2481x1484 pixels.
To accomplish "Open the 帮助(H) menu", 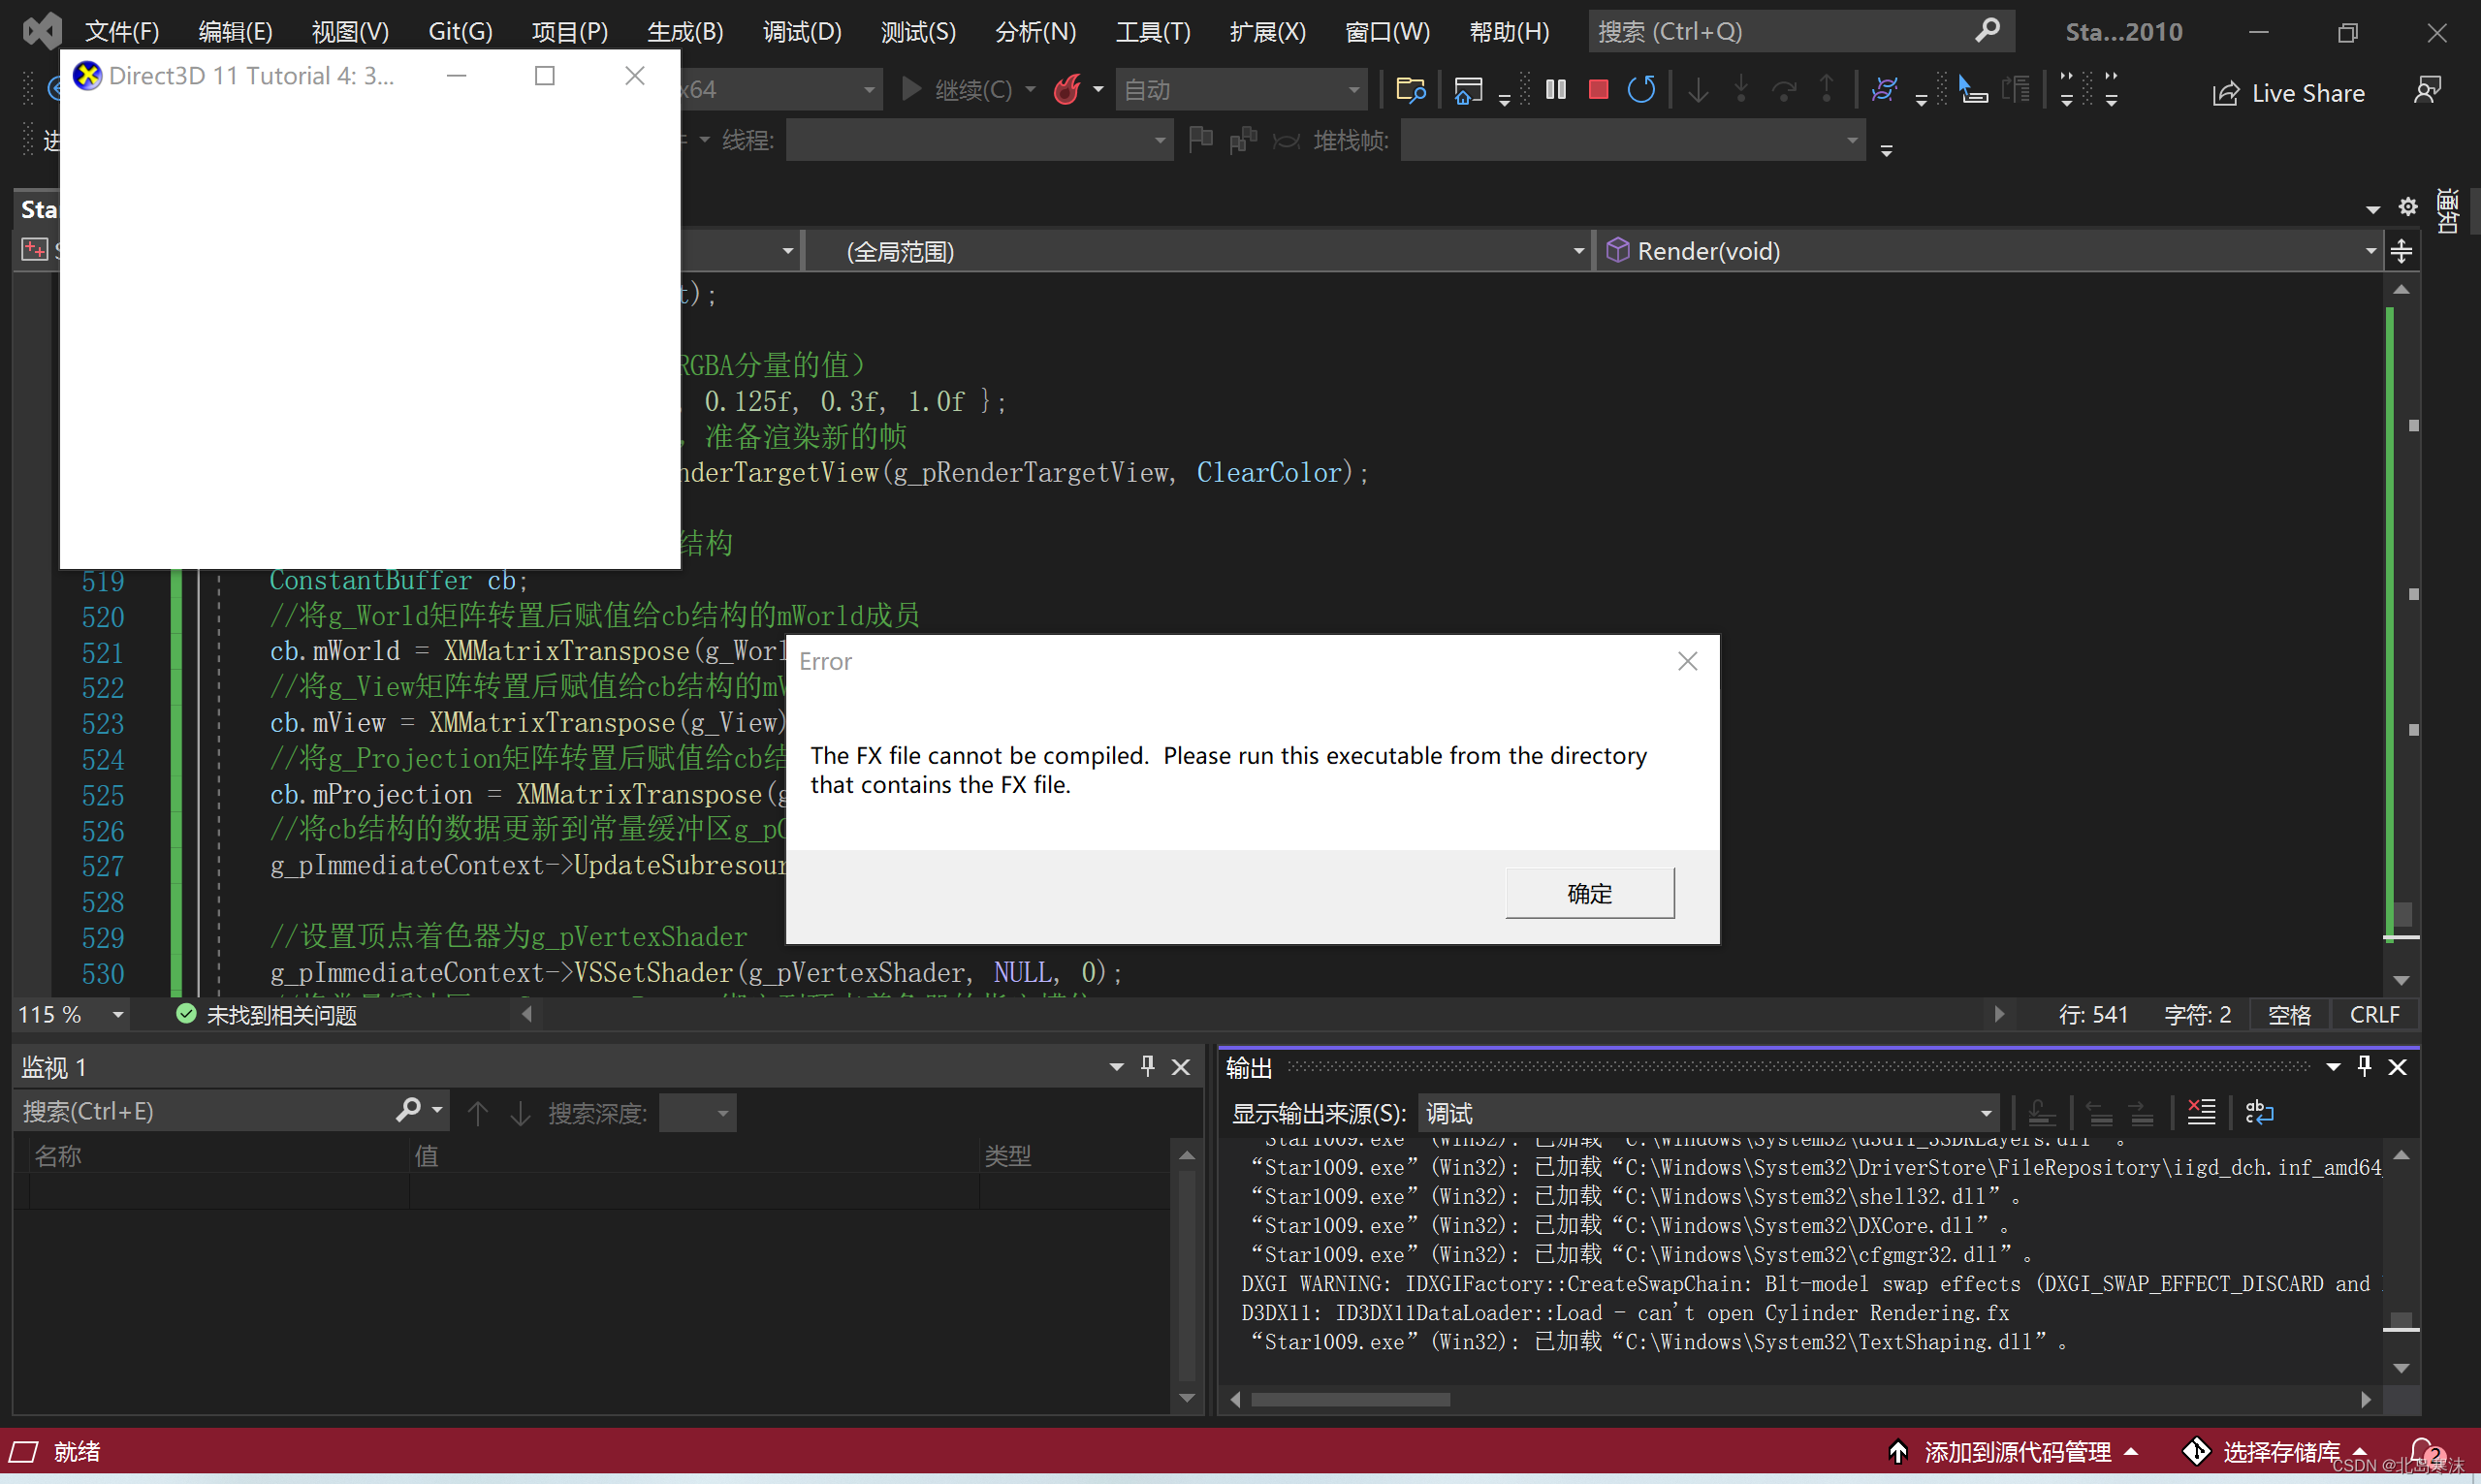I will pos(1509,32).
